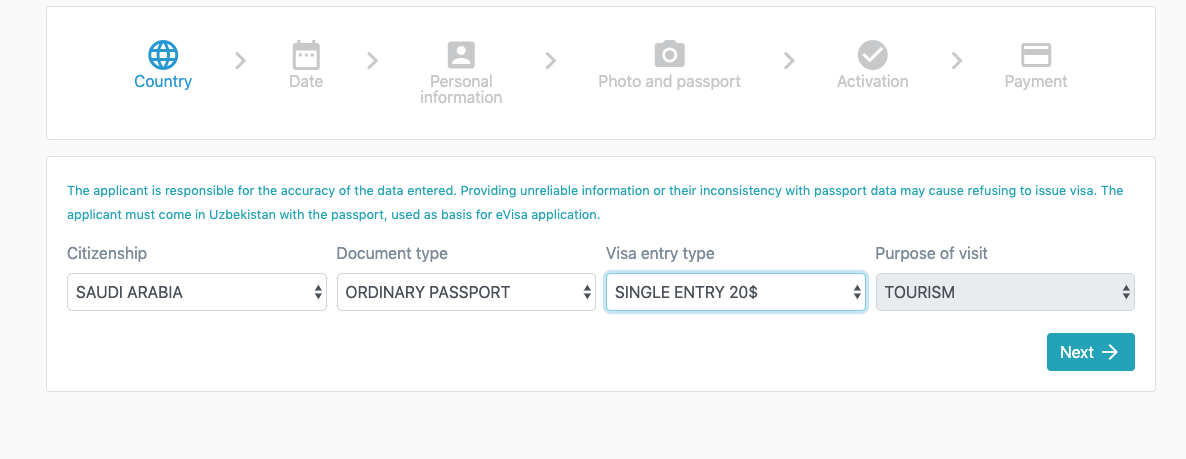This screenshot has height=459, width=1186.
Task: Go to Photo and passport step label
Action: click(669, 82)
